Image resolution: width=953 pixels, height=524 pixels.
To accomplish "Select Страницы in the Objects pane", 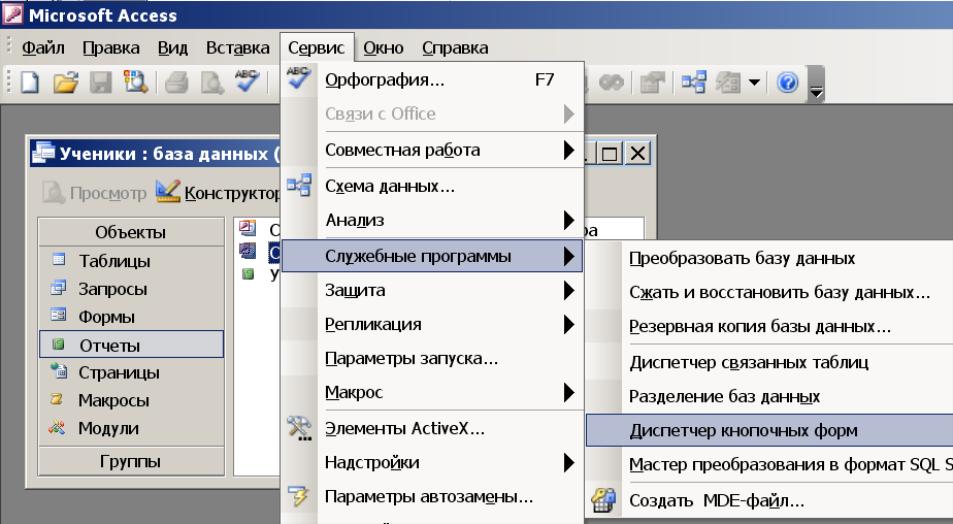I will (131, 372).
